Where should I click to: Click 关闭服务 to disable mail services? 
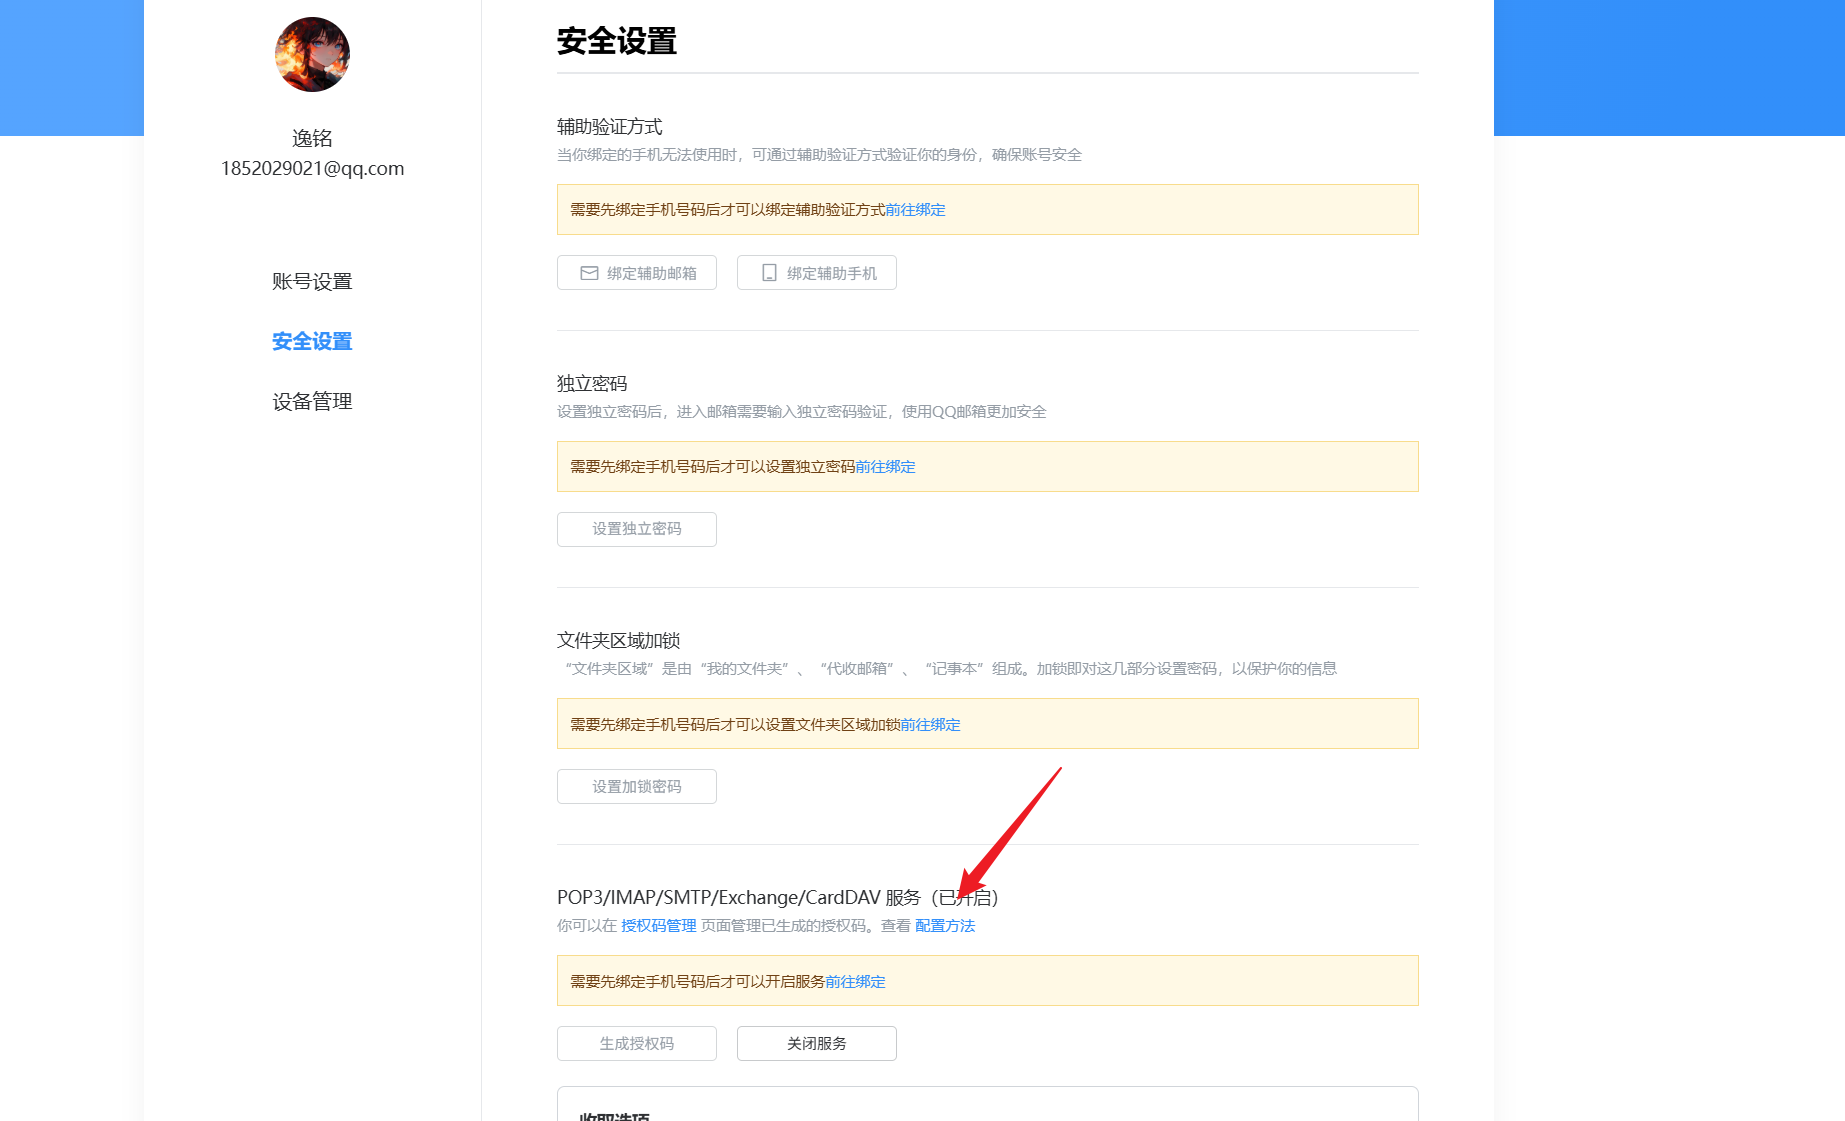[817, 1043]
